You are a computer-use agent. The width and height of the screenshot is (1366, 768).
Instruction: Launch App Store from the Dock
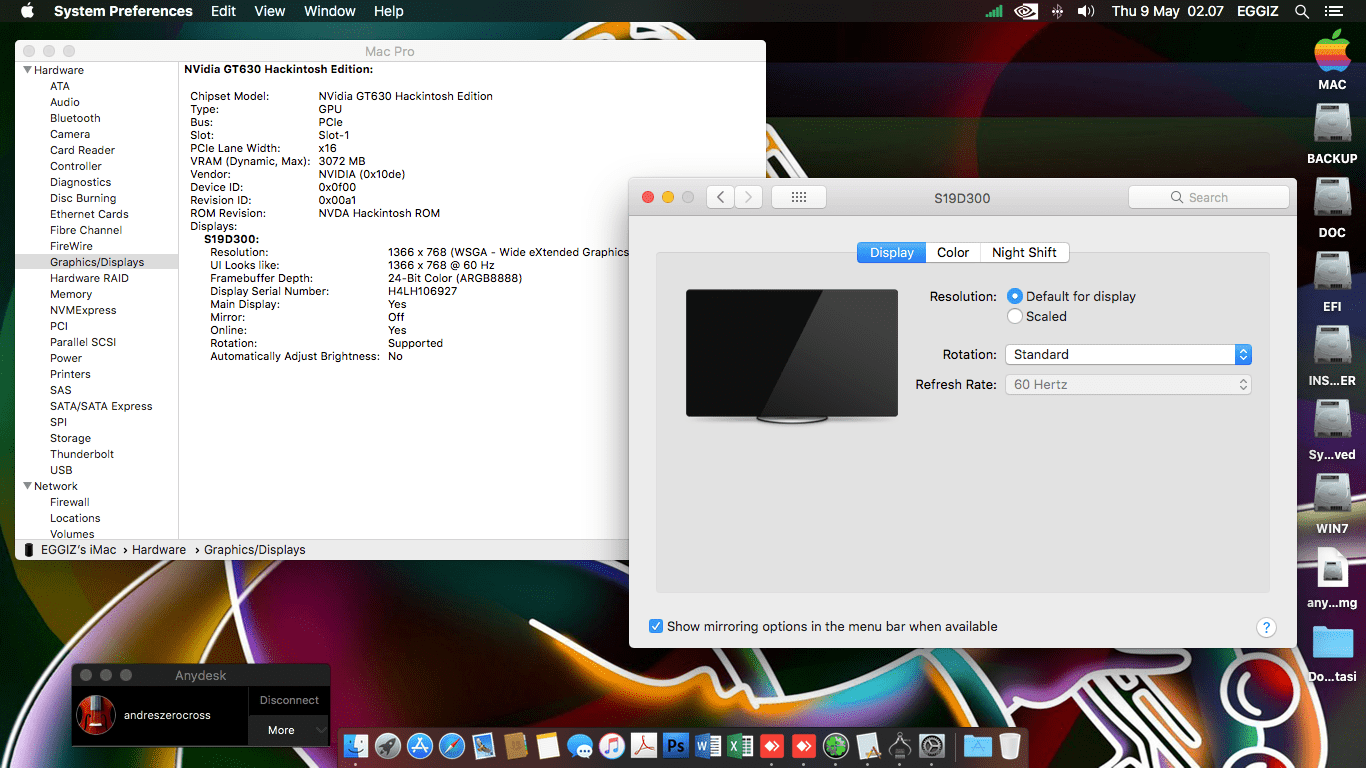tap(420, 746)
